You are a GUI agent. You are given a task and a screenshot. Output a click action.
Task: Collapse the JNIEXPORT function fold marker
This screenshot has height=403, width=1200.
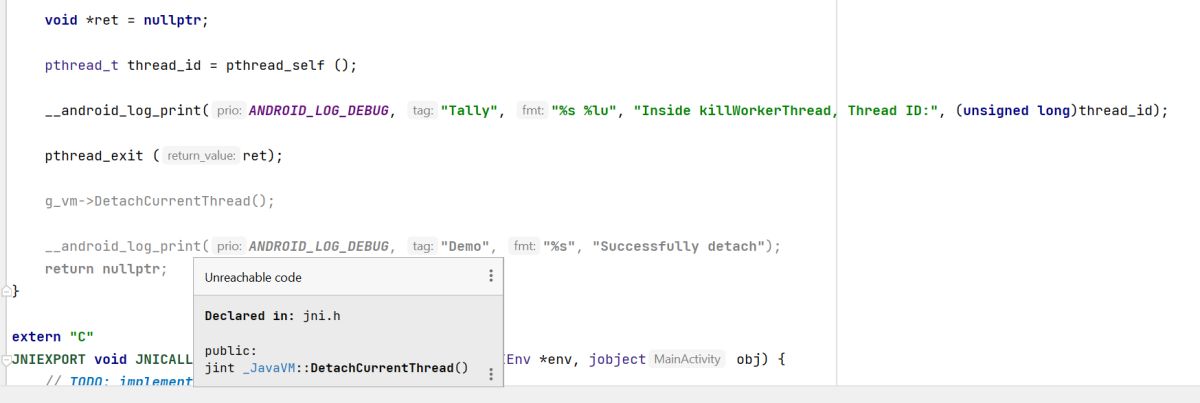(x=6, y=359)
